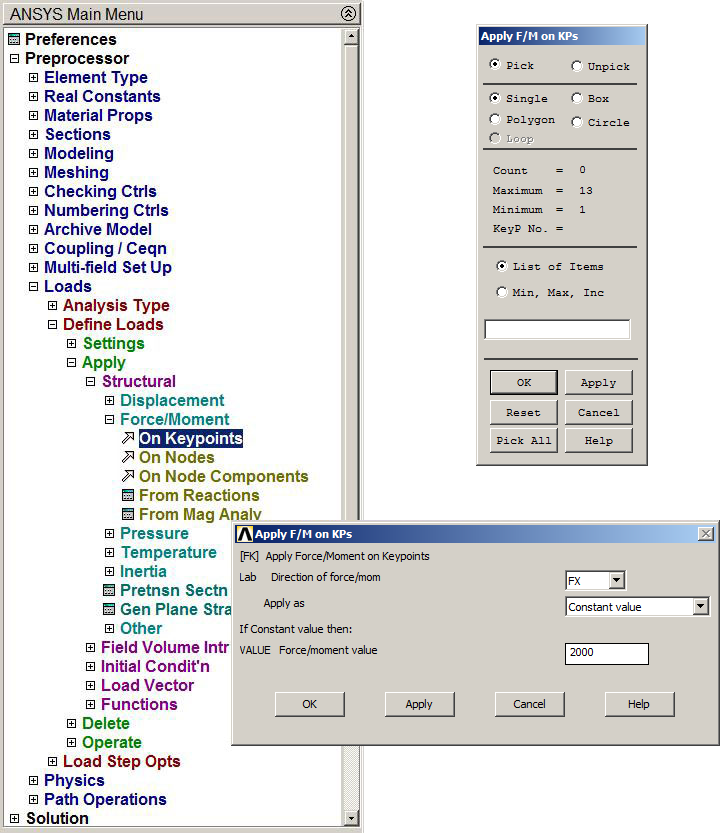Click the arrow icon beside On Nodes
This screenshot has height=833, width=720.
point(127,458)
